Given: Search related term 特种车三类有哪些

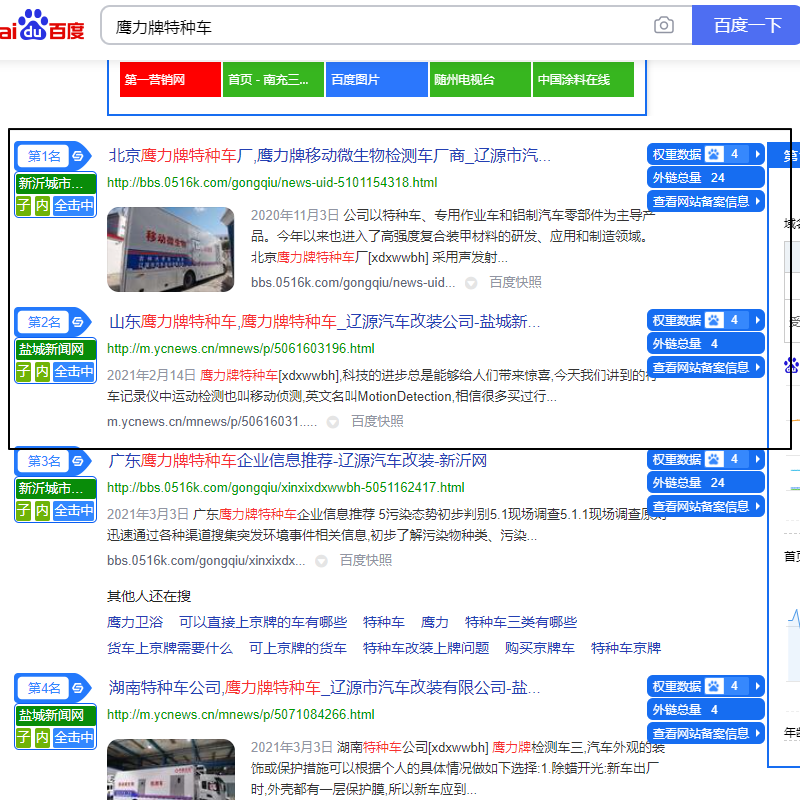Looking at the screenshot, I should pyautogui.click(x=521, y=622).
